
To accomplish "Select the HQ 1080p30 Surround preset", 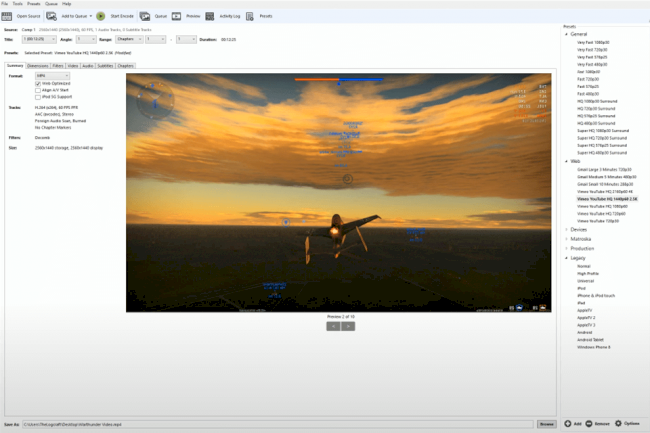I will [597, 101].
